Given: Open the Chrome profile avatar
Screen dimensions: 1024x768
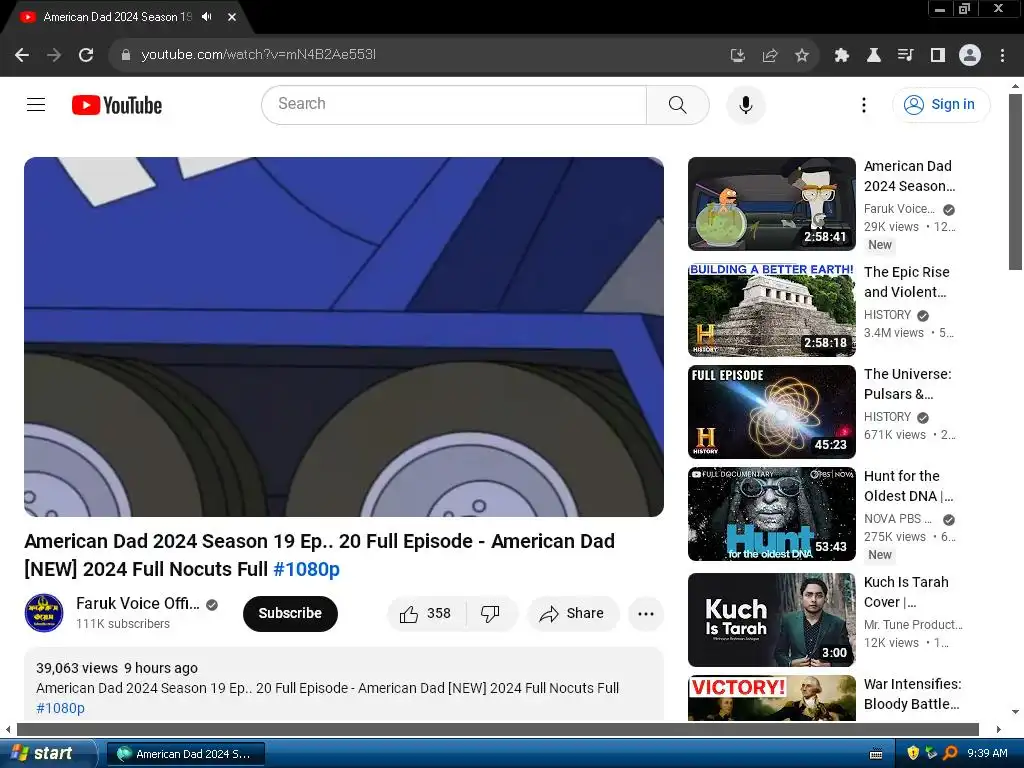Looking at the screenshot, I should pos(970,55).
